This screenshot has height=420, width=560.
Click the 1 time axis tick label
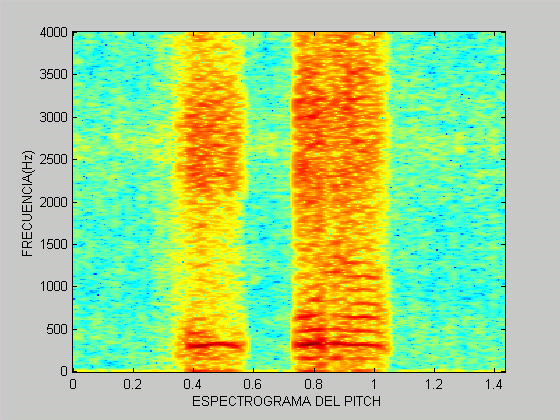(374, 384)
